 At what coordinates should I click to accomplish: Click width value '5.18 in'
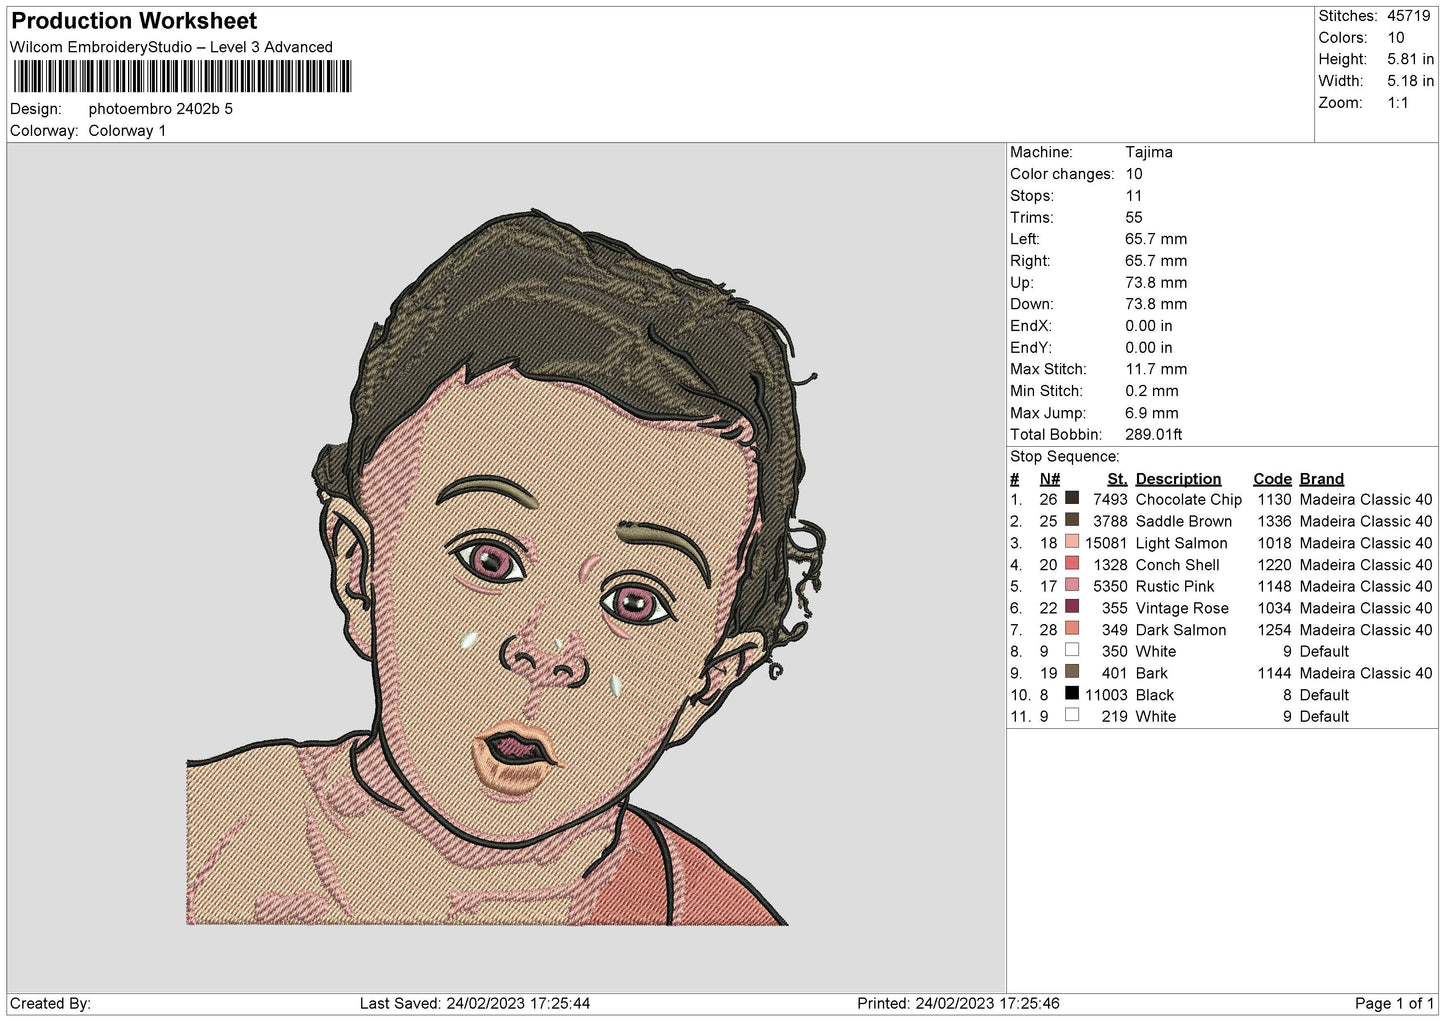(x=1410, y=81)
